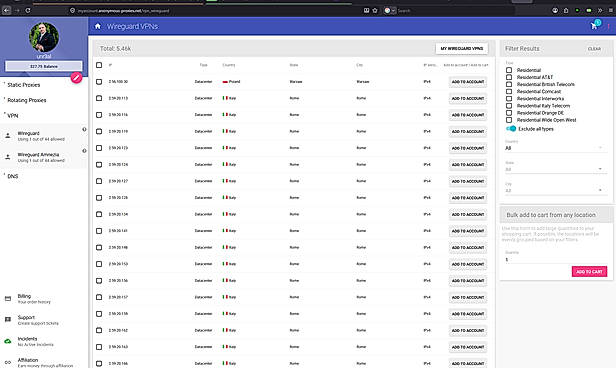Image resolution: width=616 pixels, height=368 pixels.
Task: Click the site security shield in address bar
Action: [x=72, y=11]
